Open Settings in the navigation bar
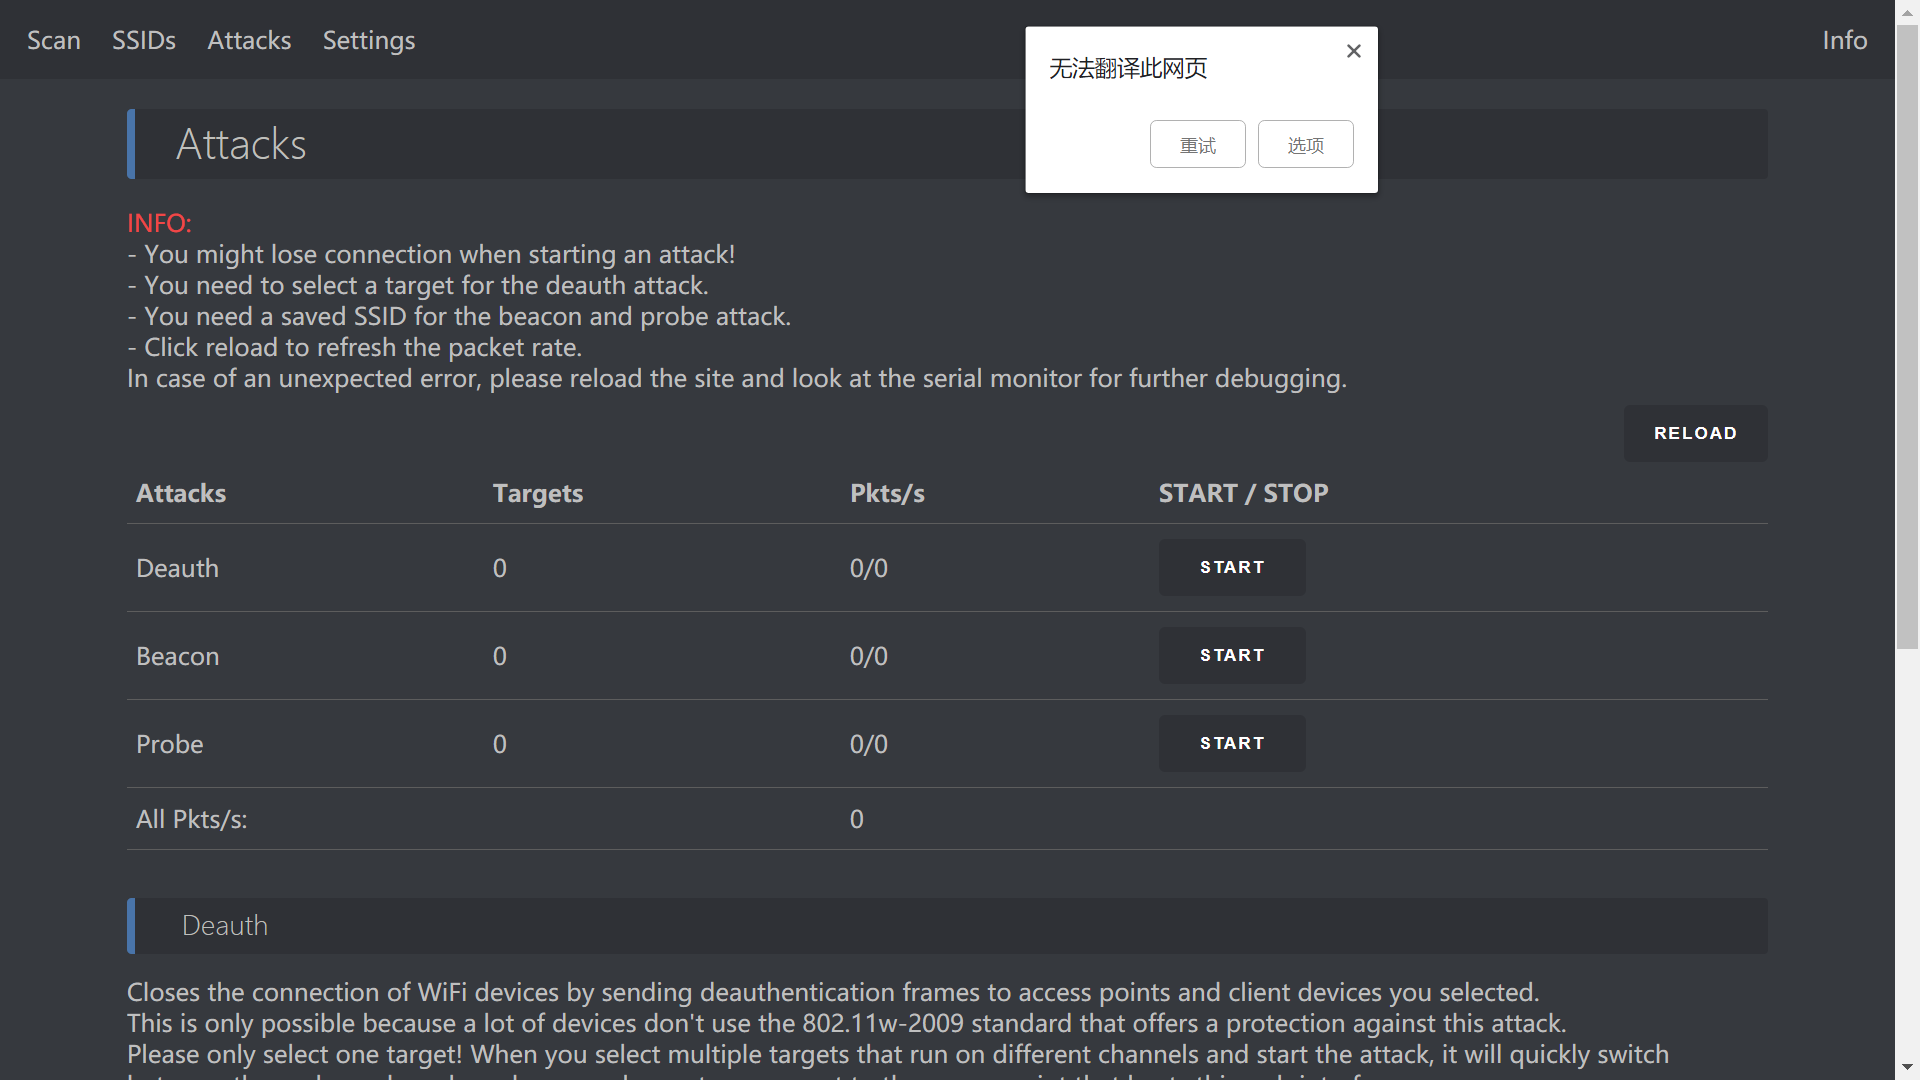 368,40
